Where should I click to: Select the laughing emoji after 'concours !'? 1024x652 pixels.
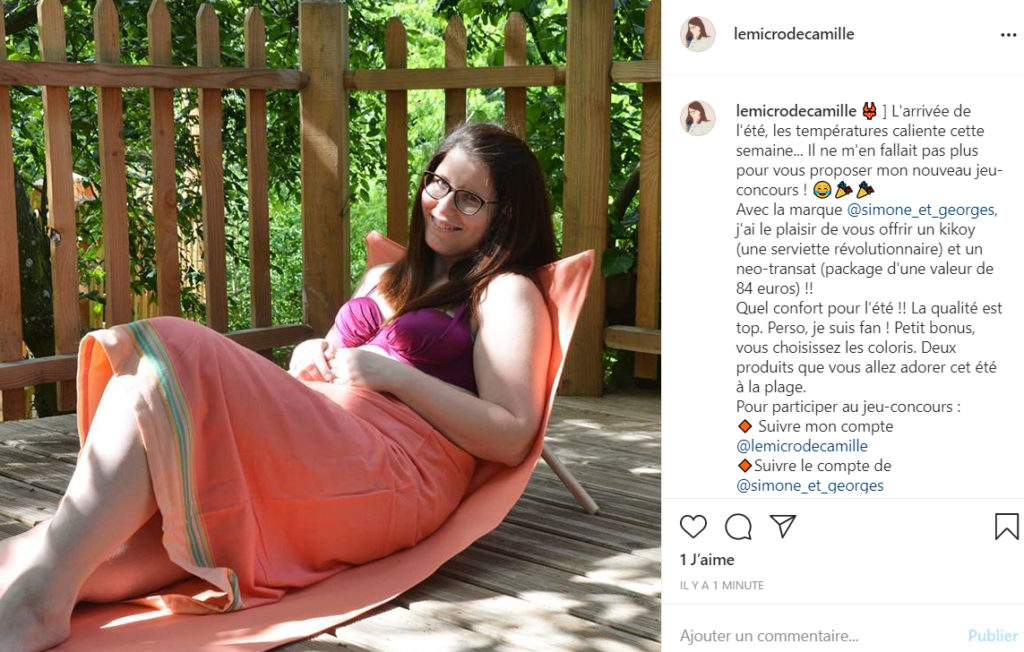tap(822, 190)
